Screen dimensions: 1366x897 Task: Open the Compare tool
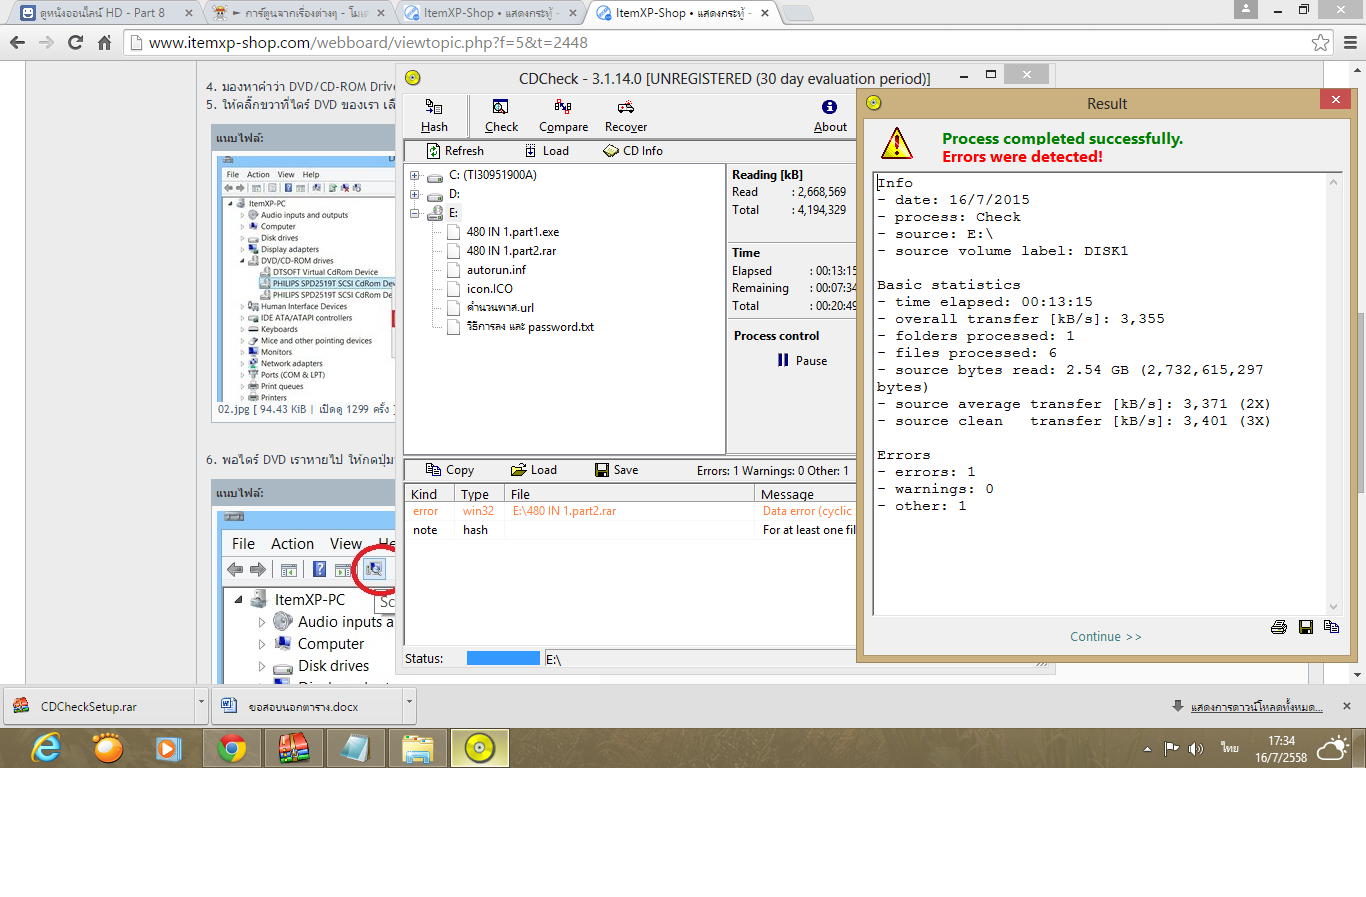pyautogui.click(x=563, y=114)
